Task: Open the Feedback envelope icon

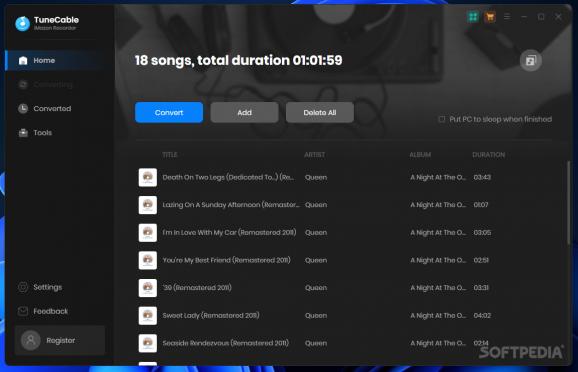Action: [23, 311]
